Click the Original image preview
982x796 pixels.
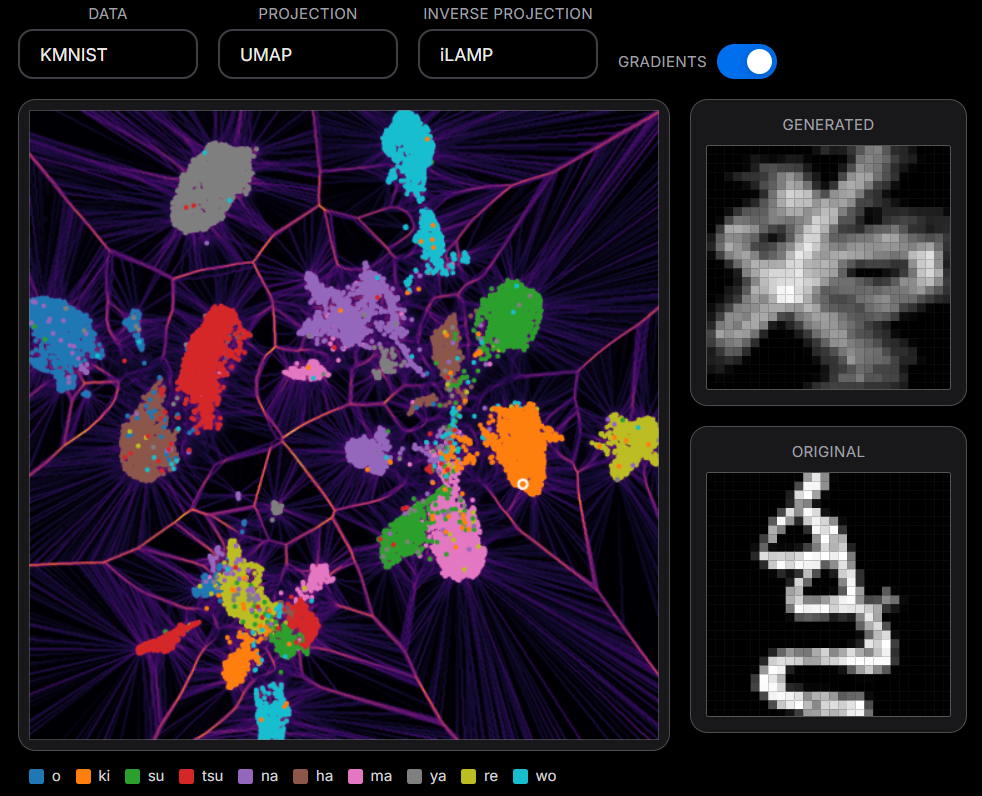(x=828, y=594)
